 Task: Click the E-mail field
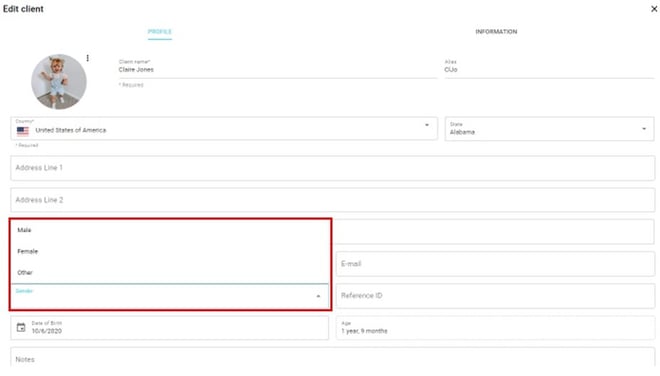pos(495,264)
